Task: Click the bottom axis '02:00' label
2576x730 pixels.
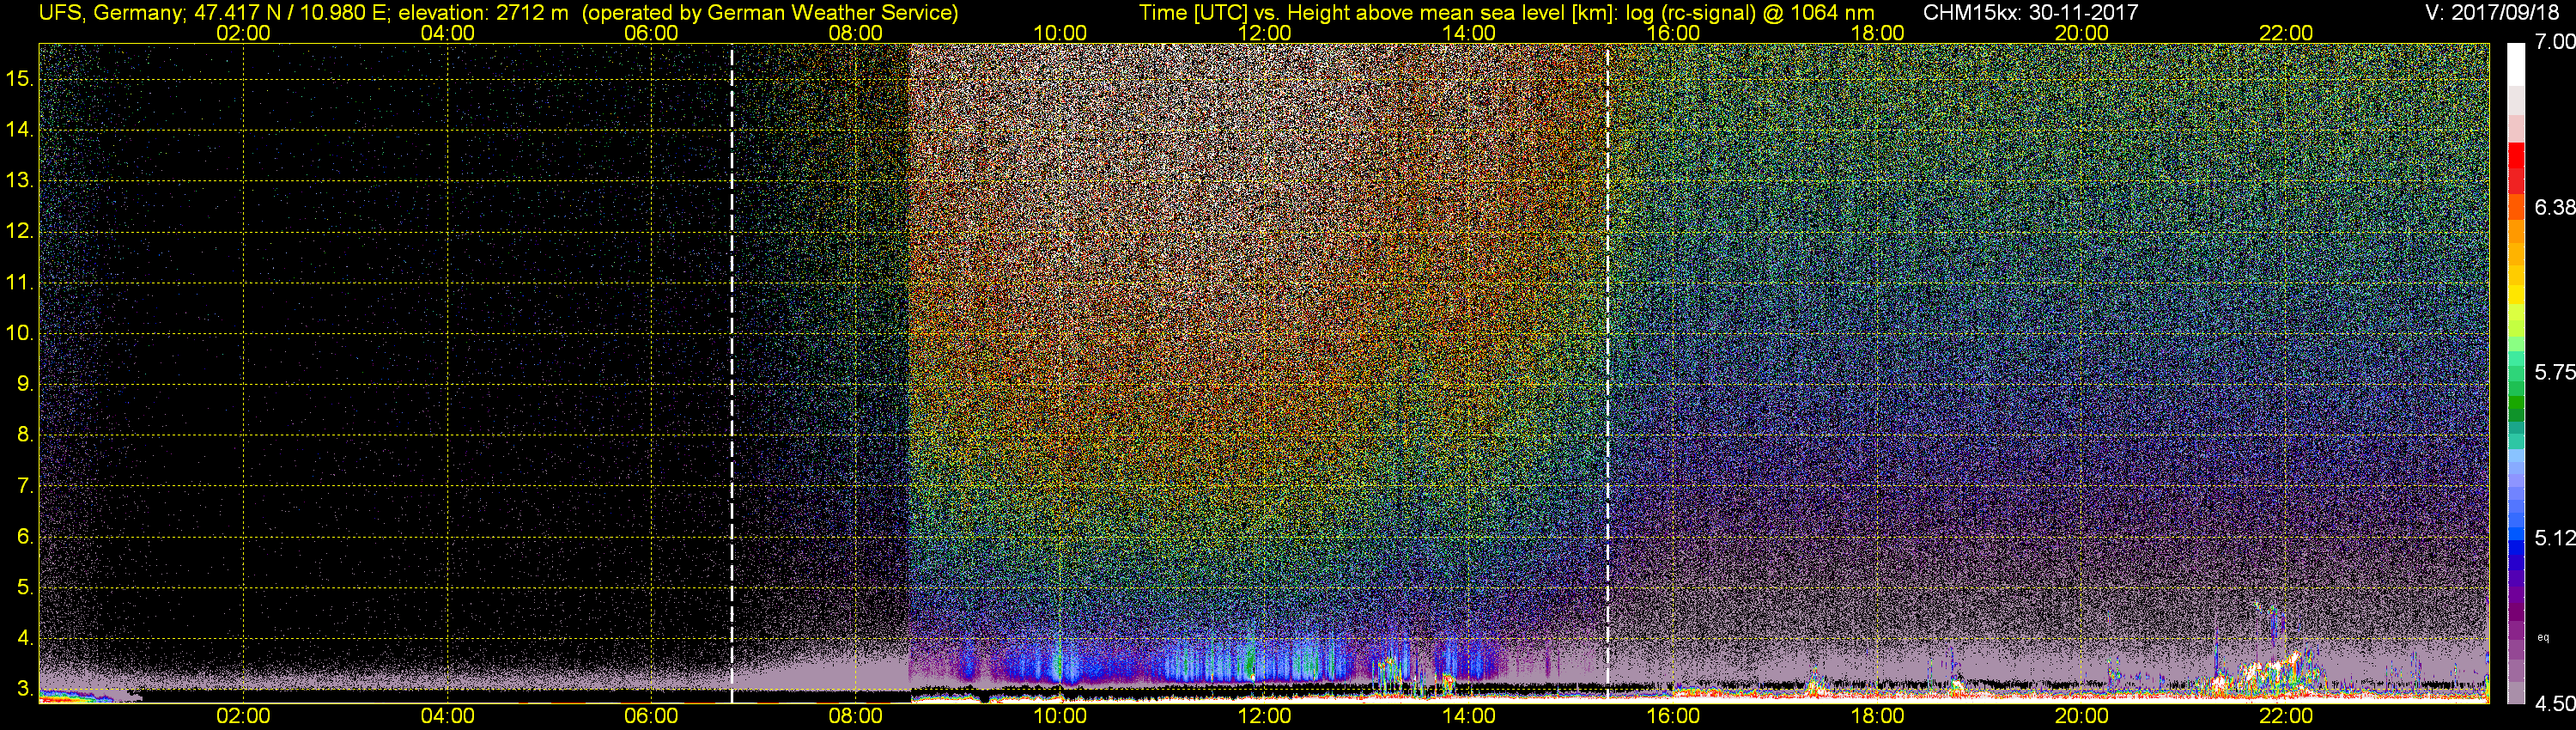Action: [243, 716]
